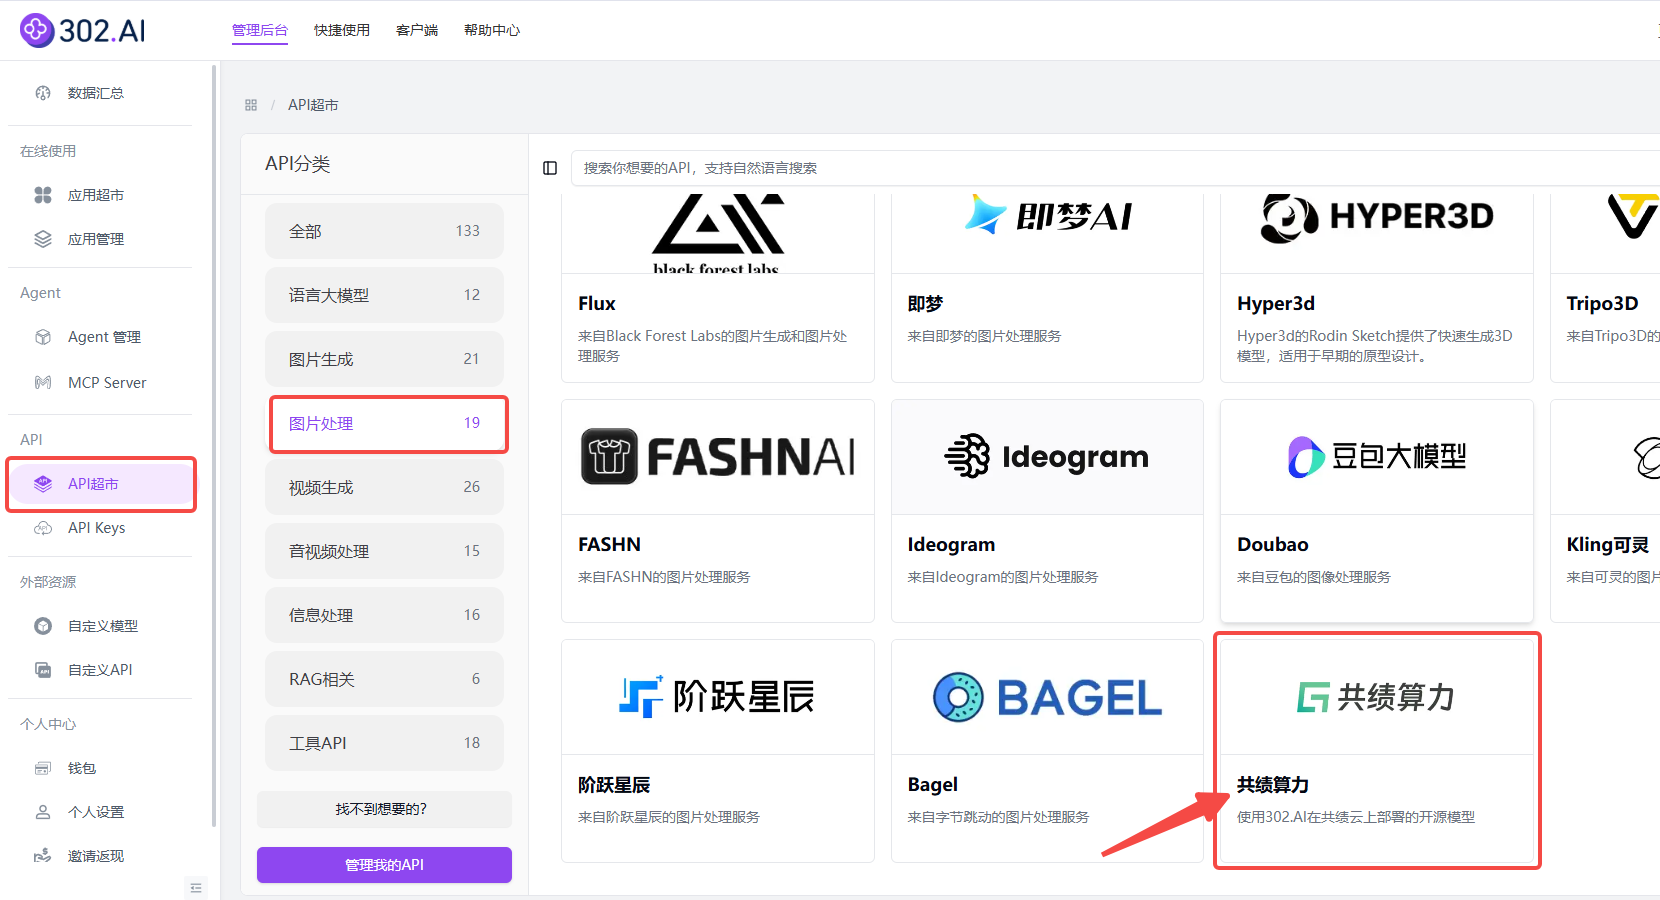Open the 帮助中心 tab
This screenshot has height=900, width=1660.
[x=492, y=30]
